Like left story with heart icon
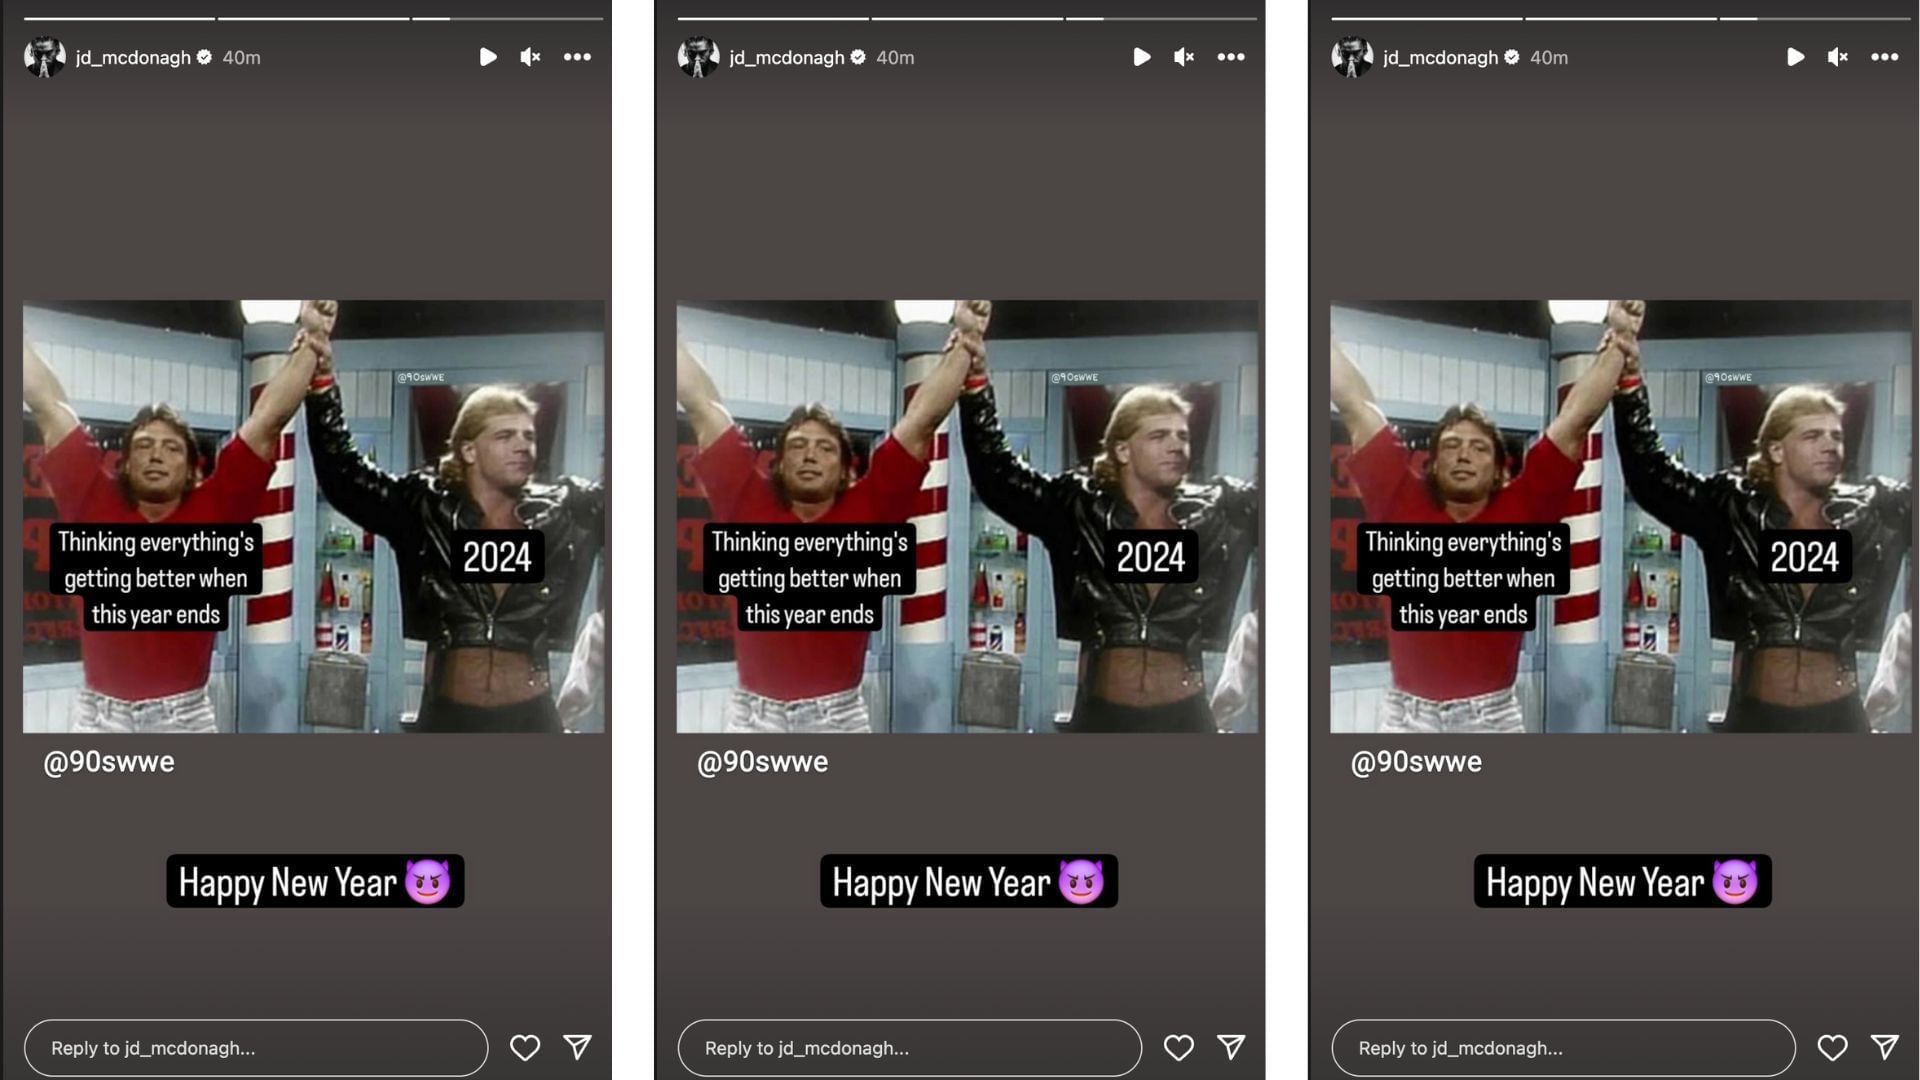 click(525, 1047)
